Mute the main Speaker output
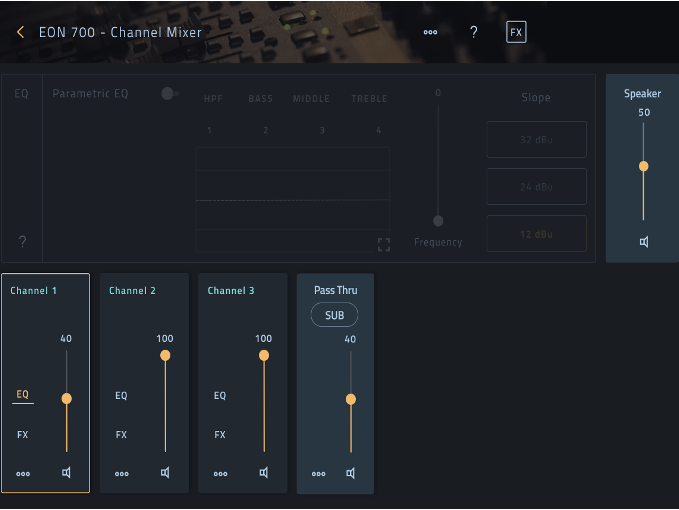The image size is (679, 510). [x=644, y=242]
